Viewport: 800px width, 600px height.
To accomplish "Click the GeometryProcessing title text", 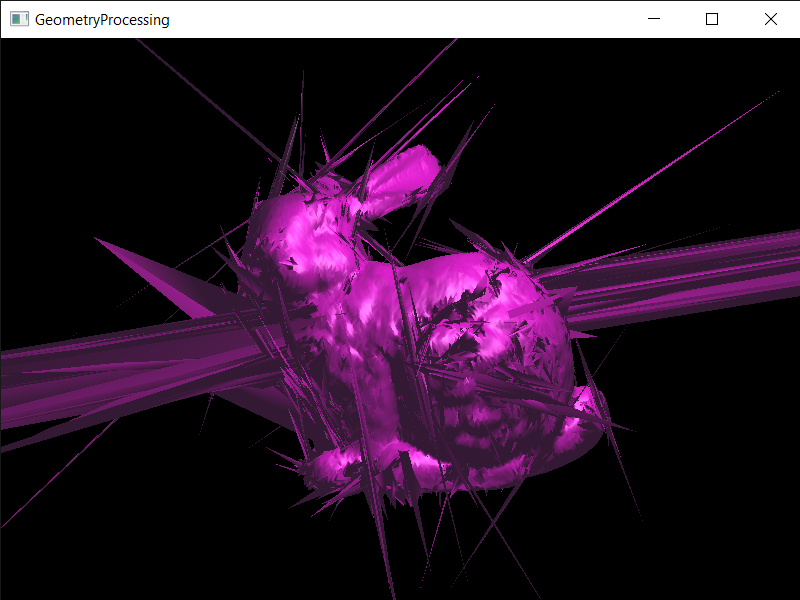I will click(x=101, y=19).
